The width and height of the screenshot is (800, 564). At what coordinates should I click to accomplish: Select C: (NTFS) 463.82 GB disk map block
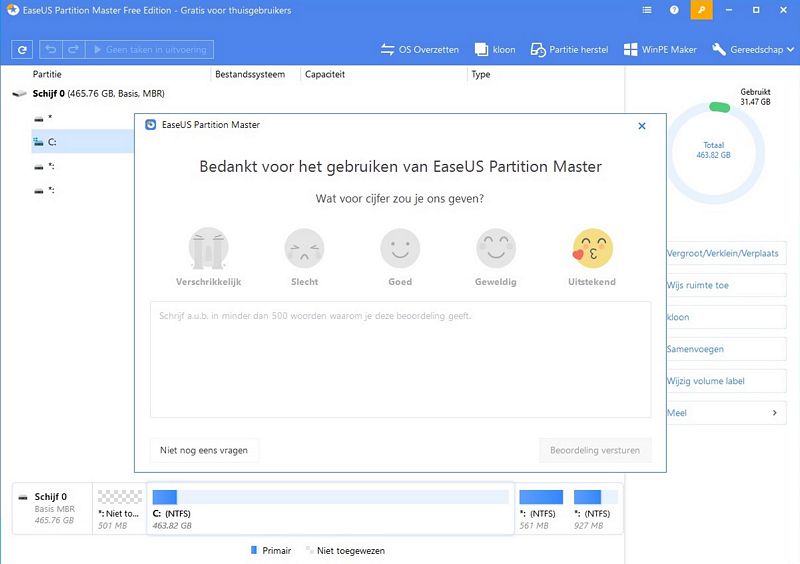coord(330,509)
